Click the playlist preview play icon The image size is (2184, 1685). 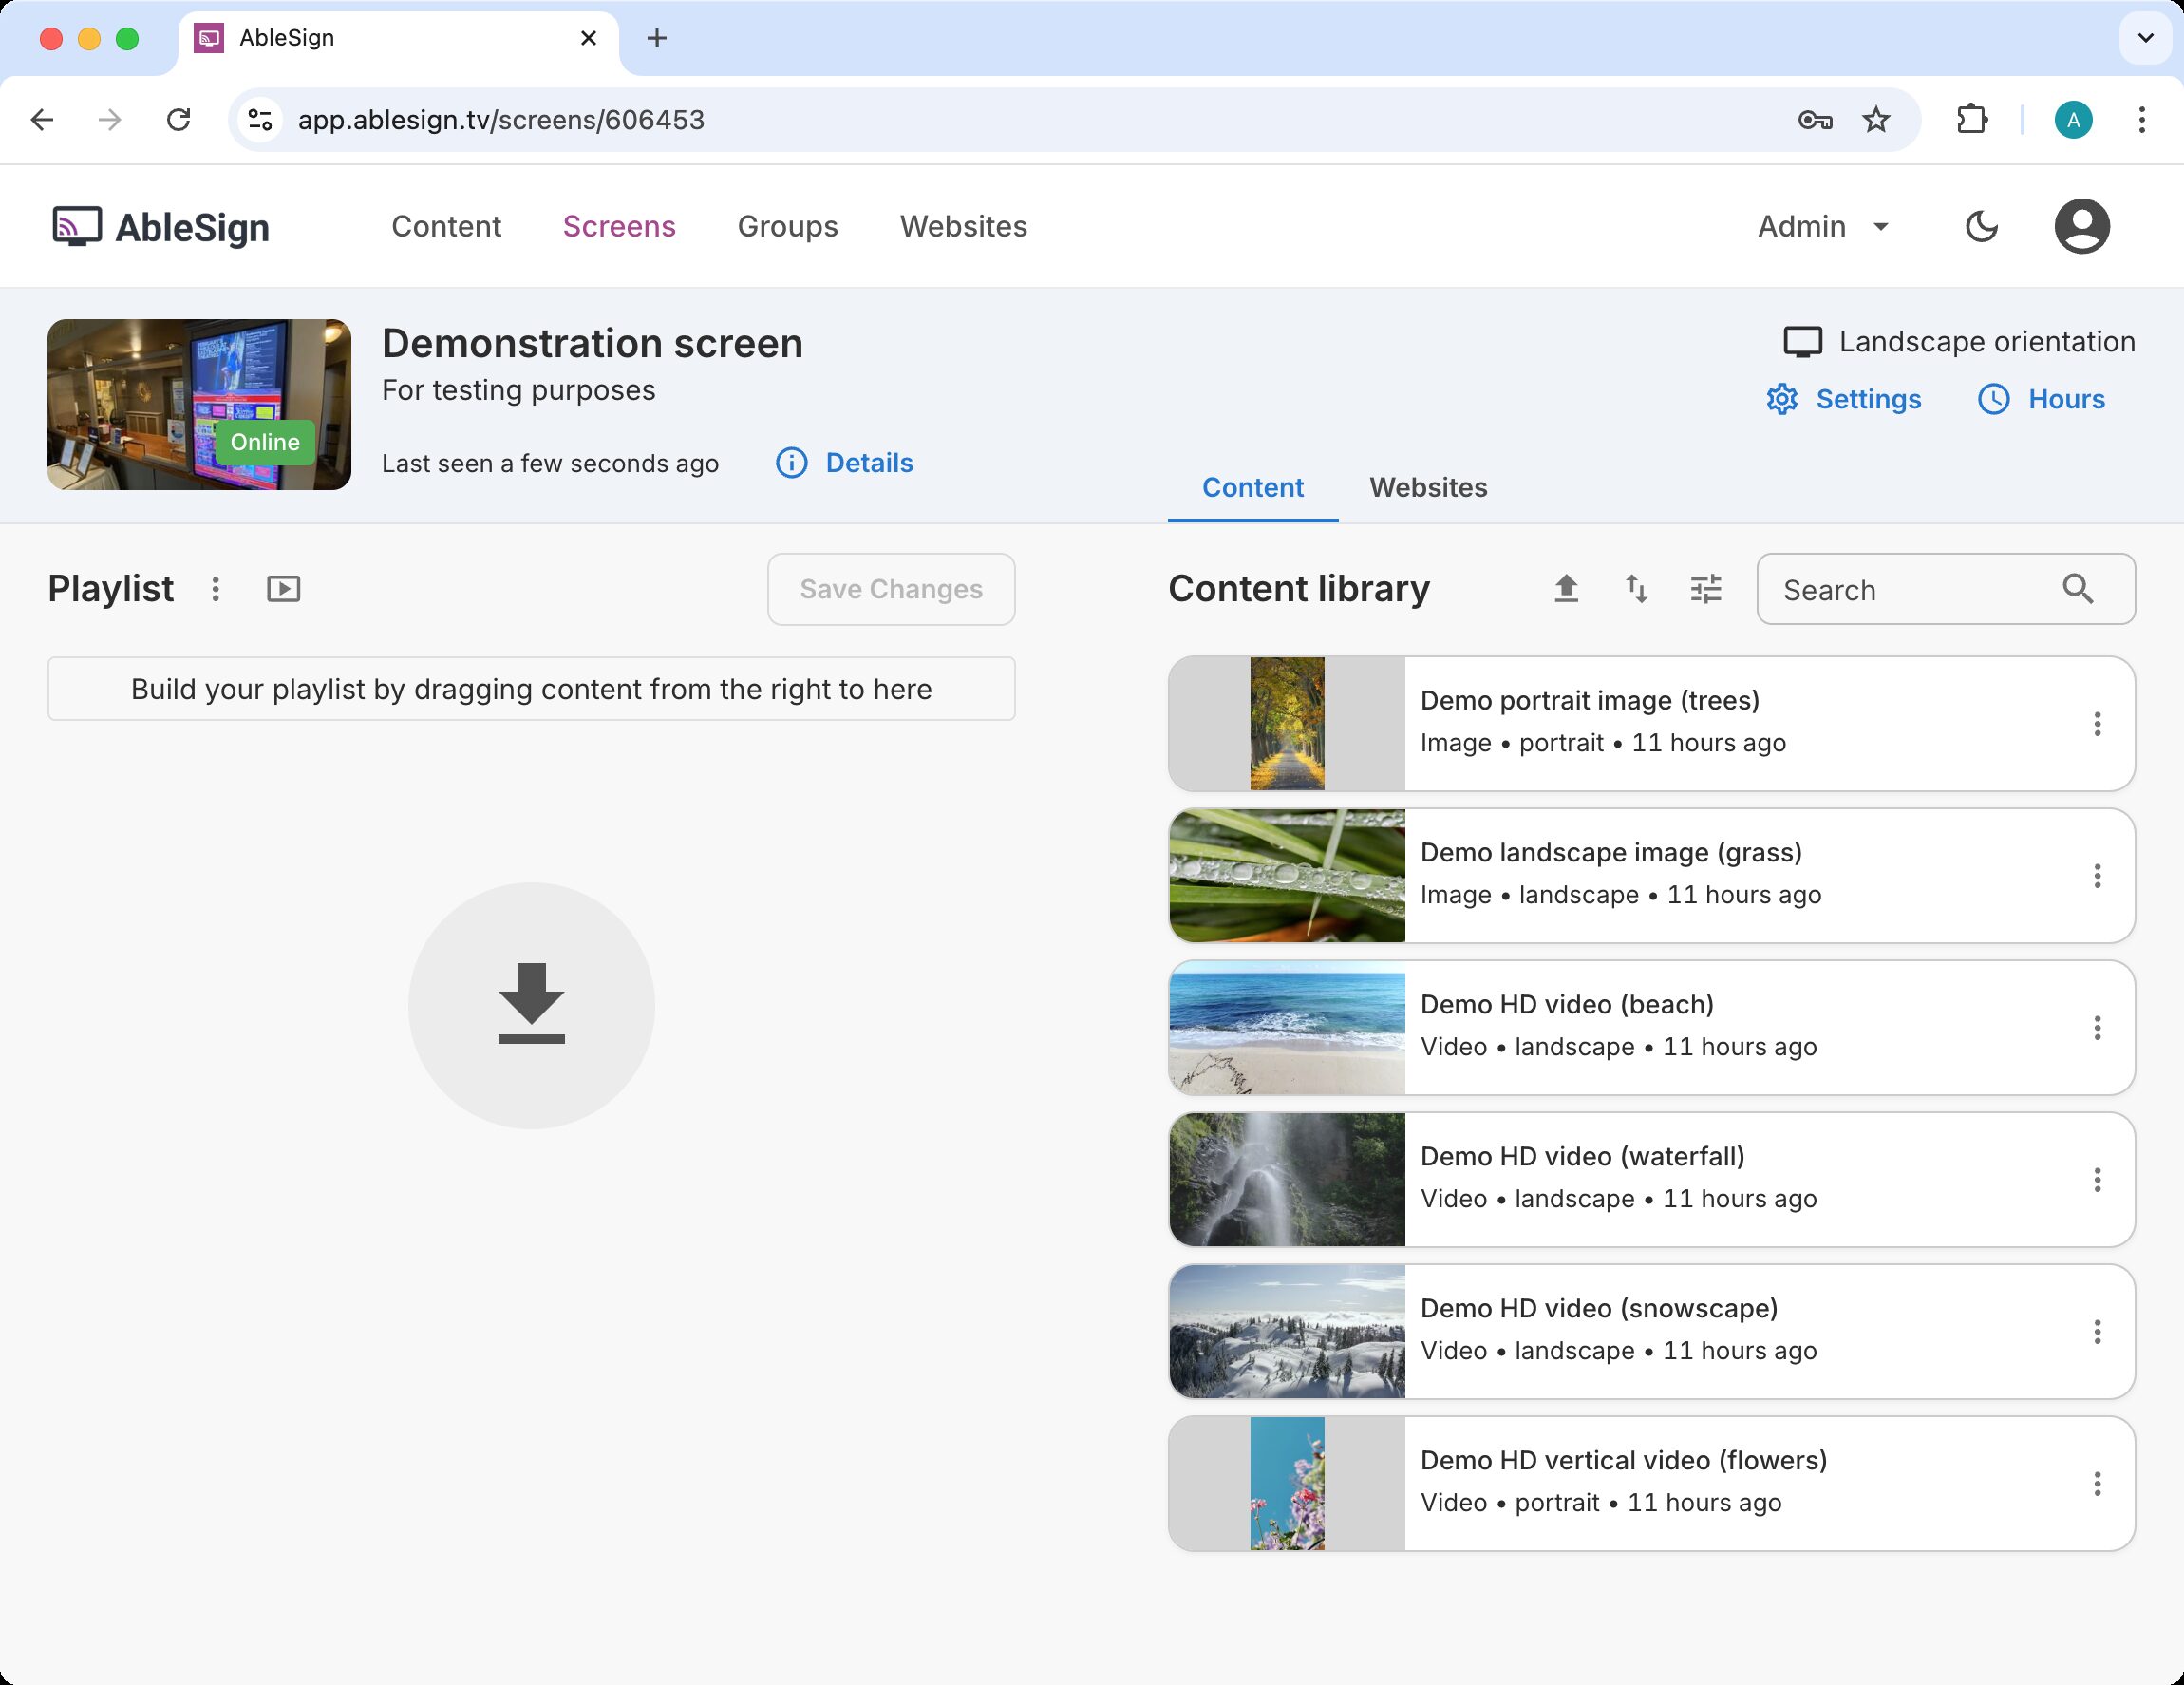point(283,588)
